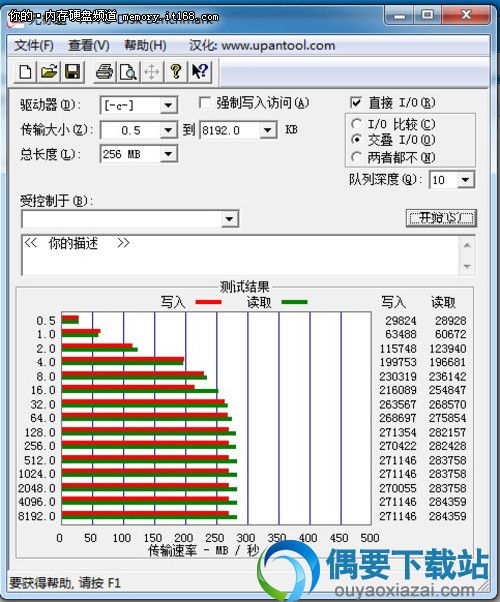Select the I/O 比较 radio option
Viewport: 500px width, 602px height.
pos(356,124)
